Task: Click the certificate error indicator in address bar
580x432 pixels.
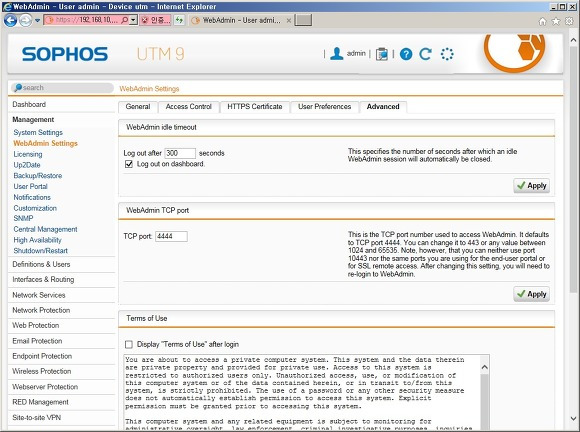Action: coord(155,20)
